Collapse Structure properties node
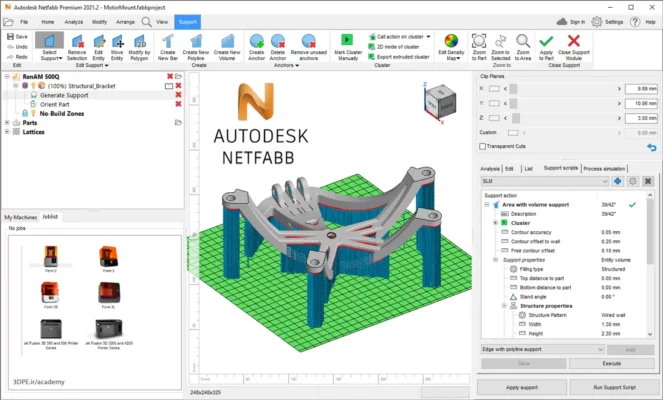663x400 pixels. tap(504, 306)
